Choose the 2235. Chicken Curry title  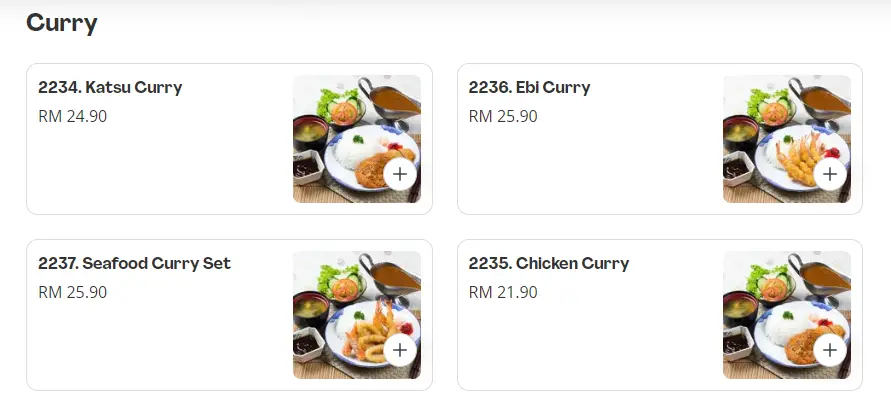click(x=548, y=264)
